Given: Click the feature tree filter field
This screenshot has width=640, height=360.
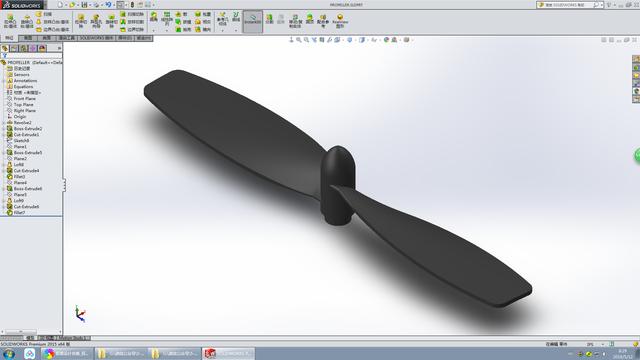Looking at the screenshot, I should (31, 56).
